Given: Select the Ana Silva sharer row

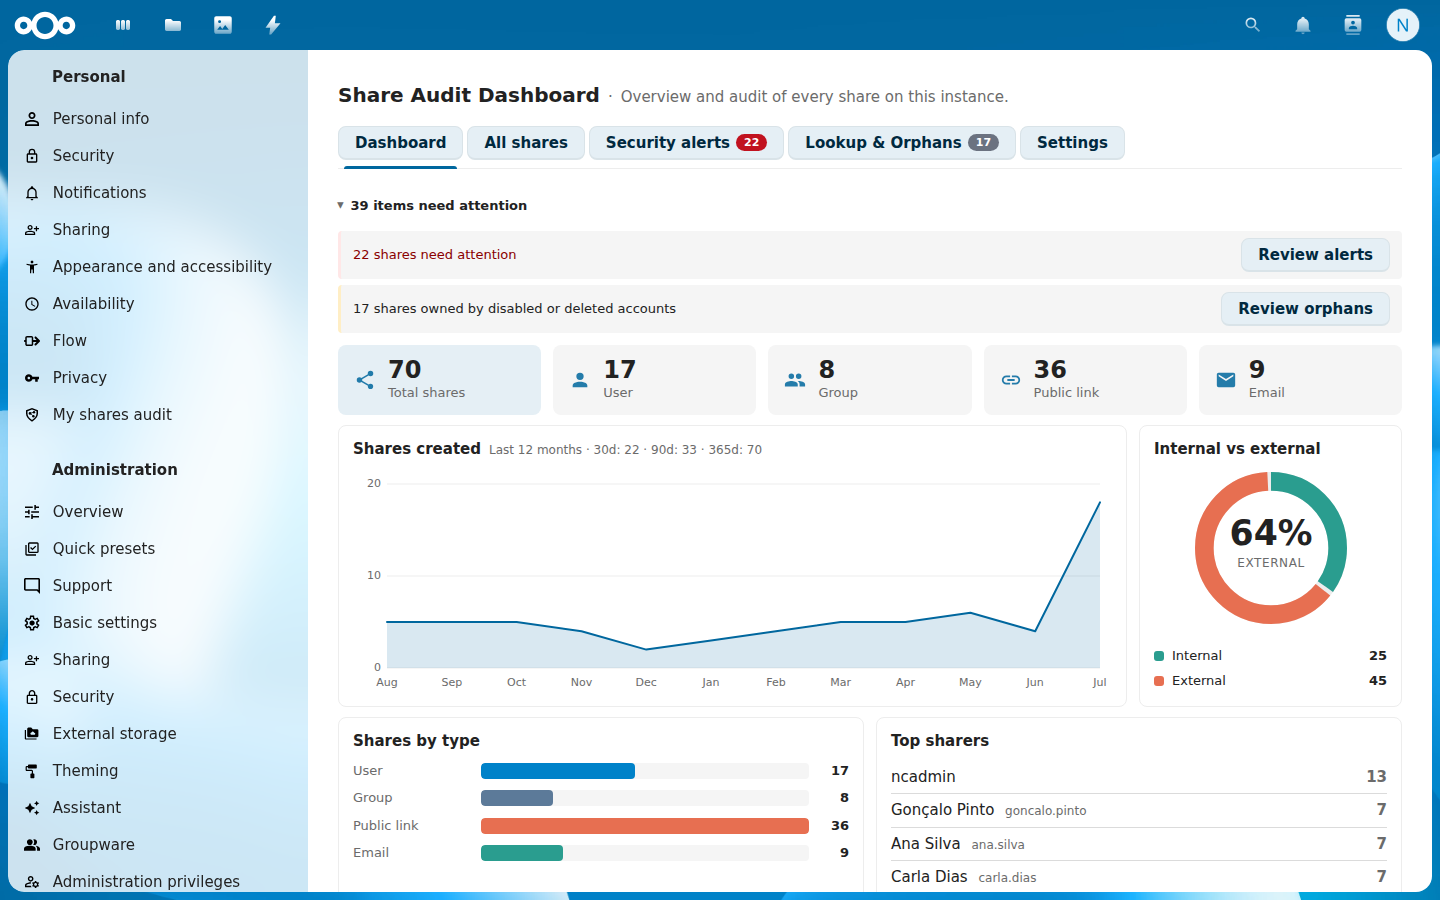Looking at the screenshot, I should (1138, 844).
